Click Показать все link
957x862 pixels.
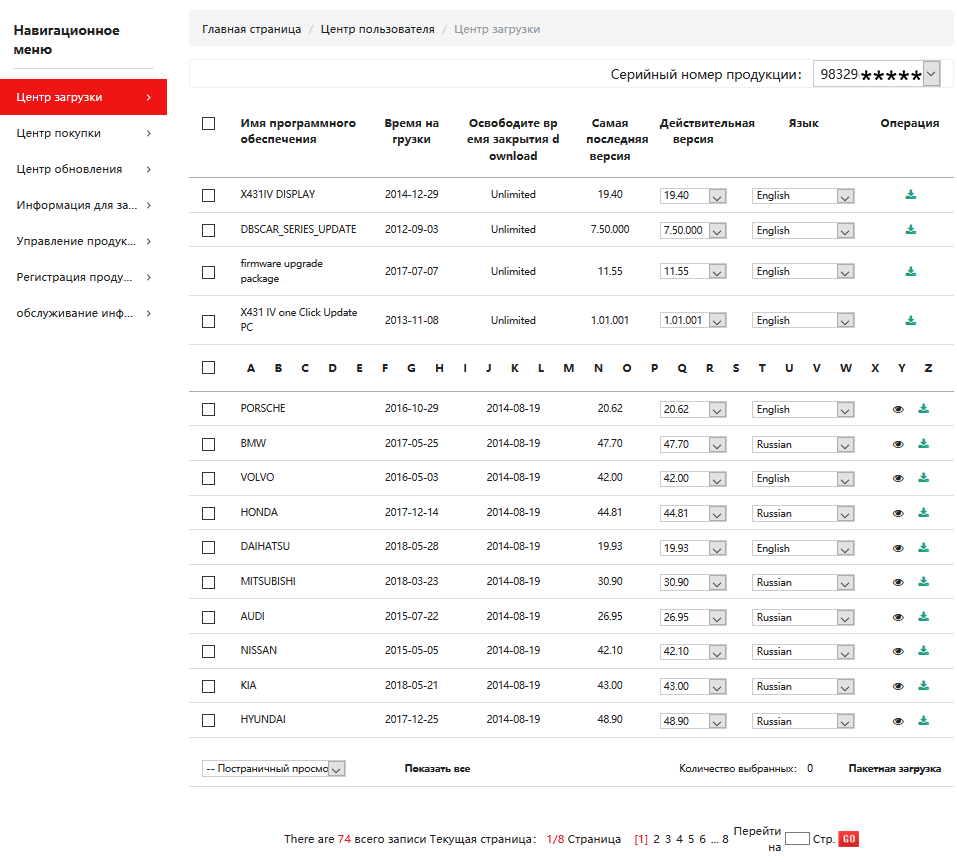(x=437, y=769)
